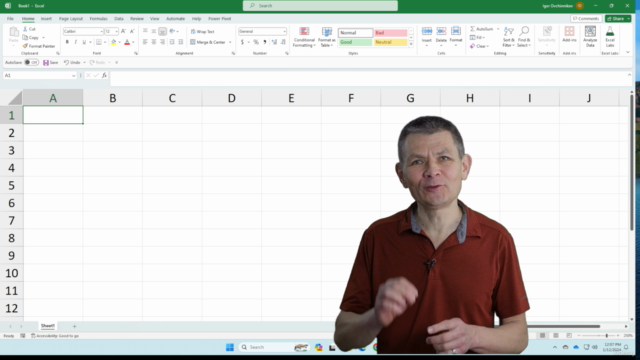This screenshot has width=640, height=360.
Task: Align text to the right
Action: pyautogui.click(x=162, y=42)
